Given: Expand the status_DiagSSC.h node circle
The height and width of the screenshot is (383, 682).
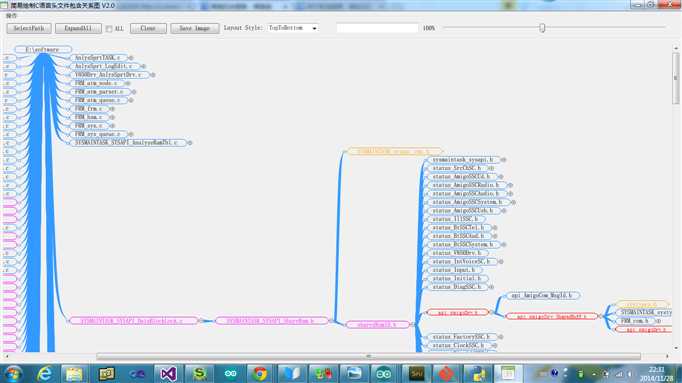Looking at the screenshot, I should pyautogui.click(x=491, y=287).
